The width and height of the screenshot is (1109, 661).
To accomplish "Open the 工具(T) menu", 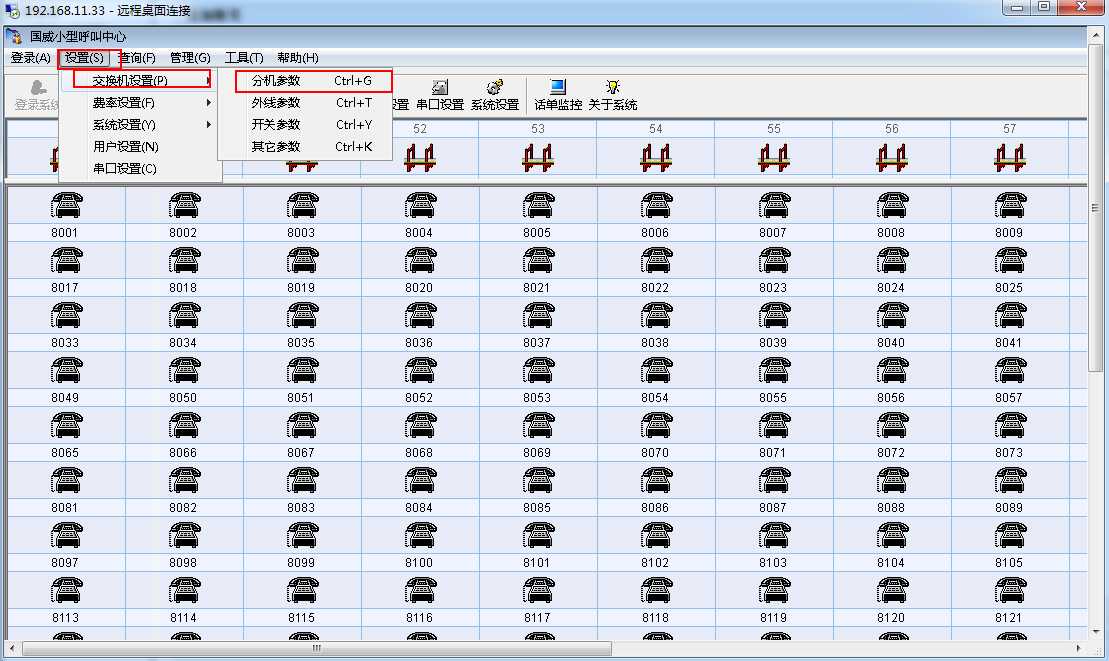I will pyautogui.click(x=244, y=58).
